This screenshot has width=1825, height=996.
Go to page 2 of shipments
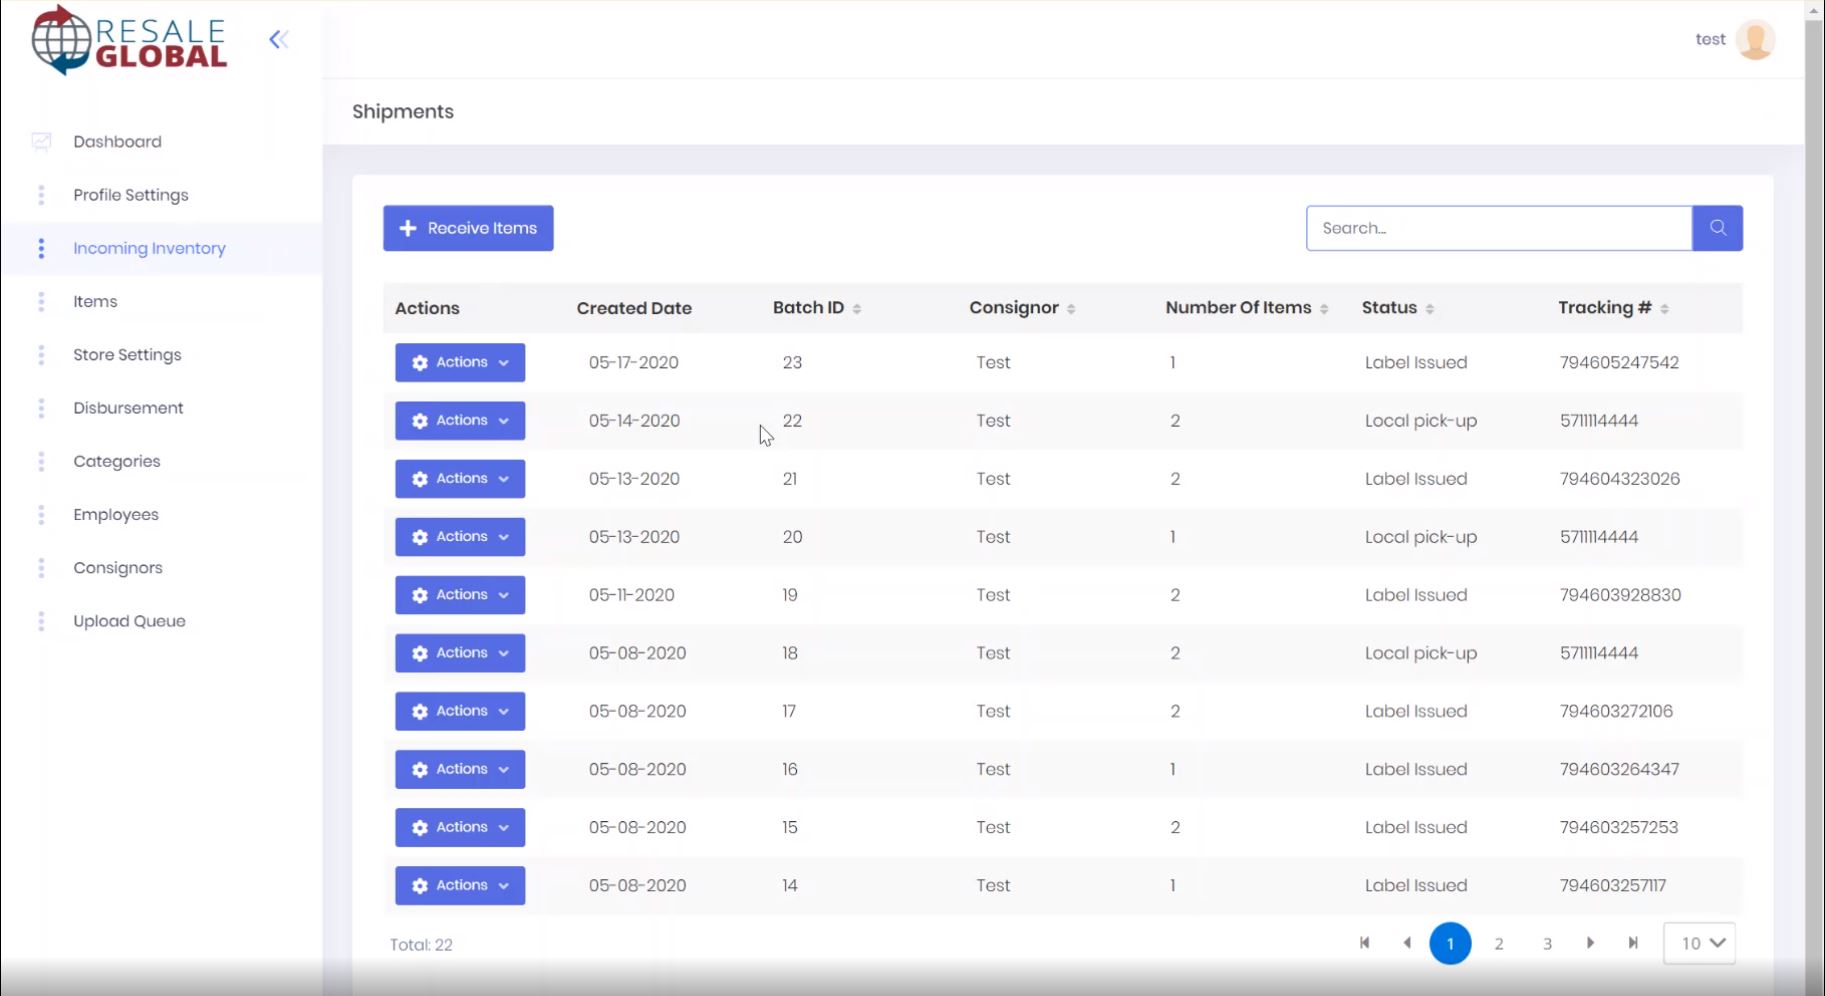click(1498, 944)
